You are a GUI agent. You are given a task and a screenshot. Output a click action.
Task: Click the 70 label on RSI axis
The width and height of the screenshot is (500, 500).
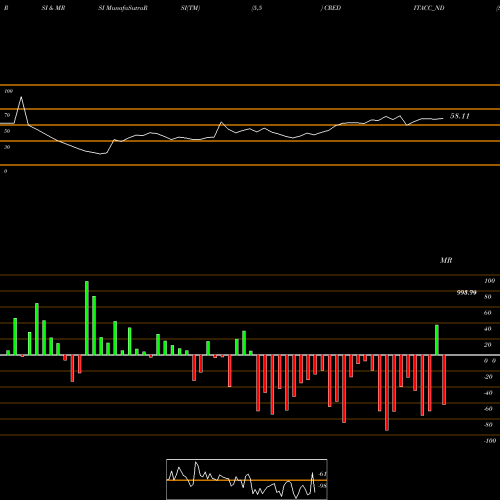7,115
